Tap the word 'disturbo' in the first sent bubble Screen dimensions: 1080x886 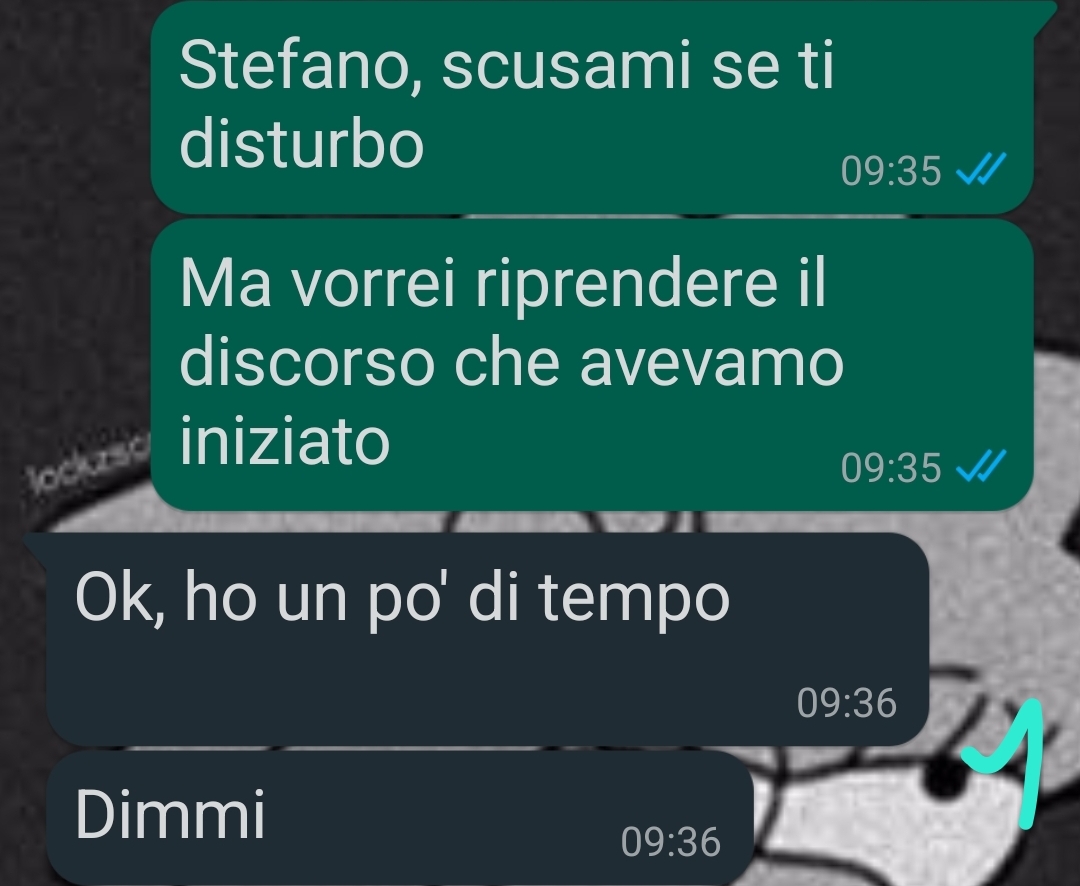tap(301, 144)
